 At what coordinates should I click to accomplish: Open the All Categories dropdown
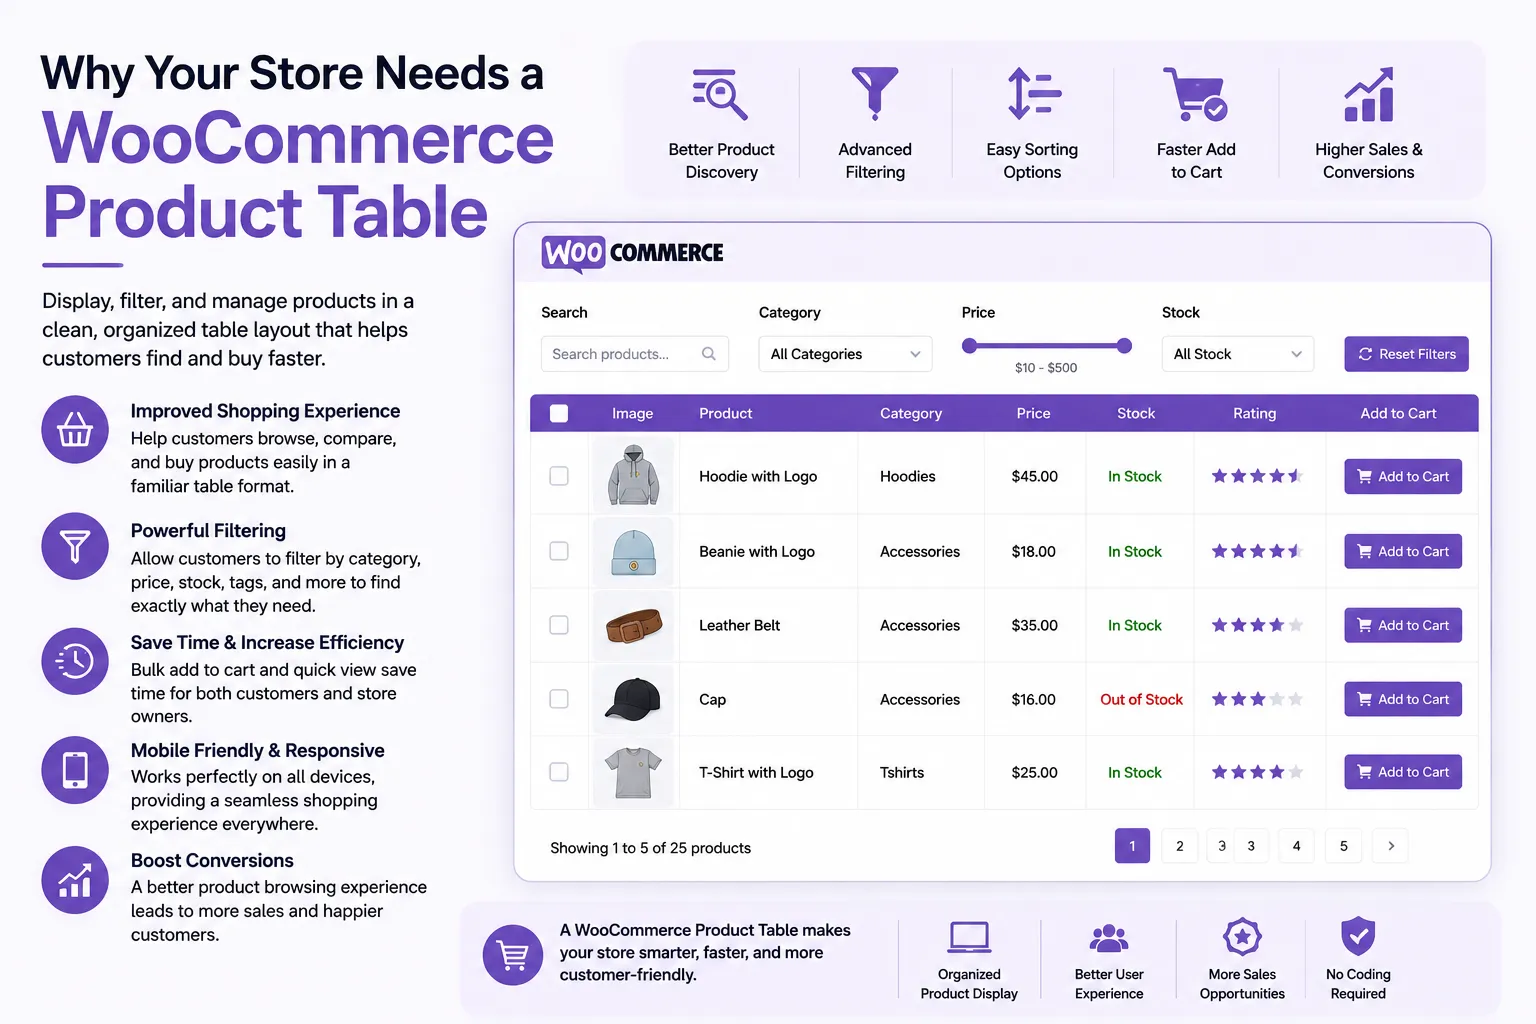click(845, 354)
